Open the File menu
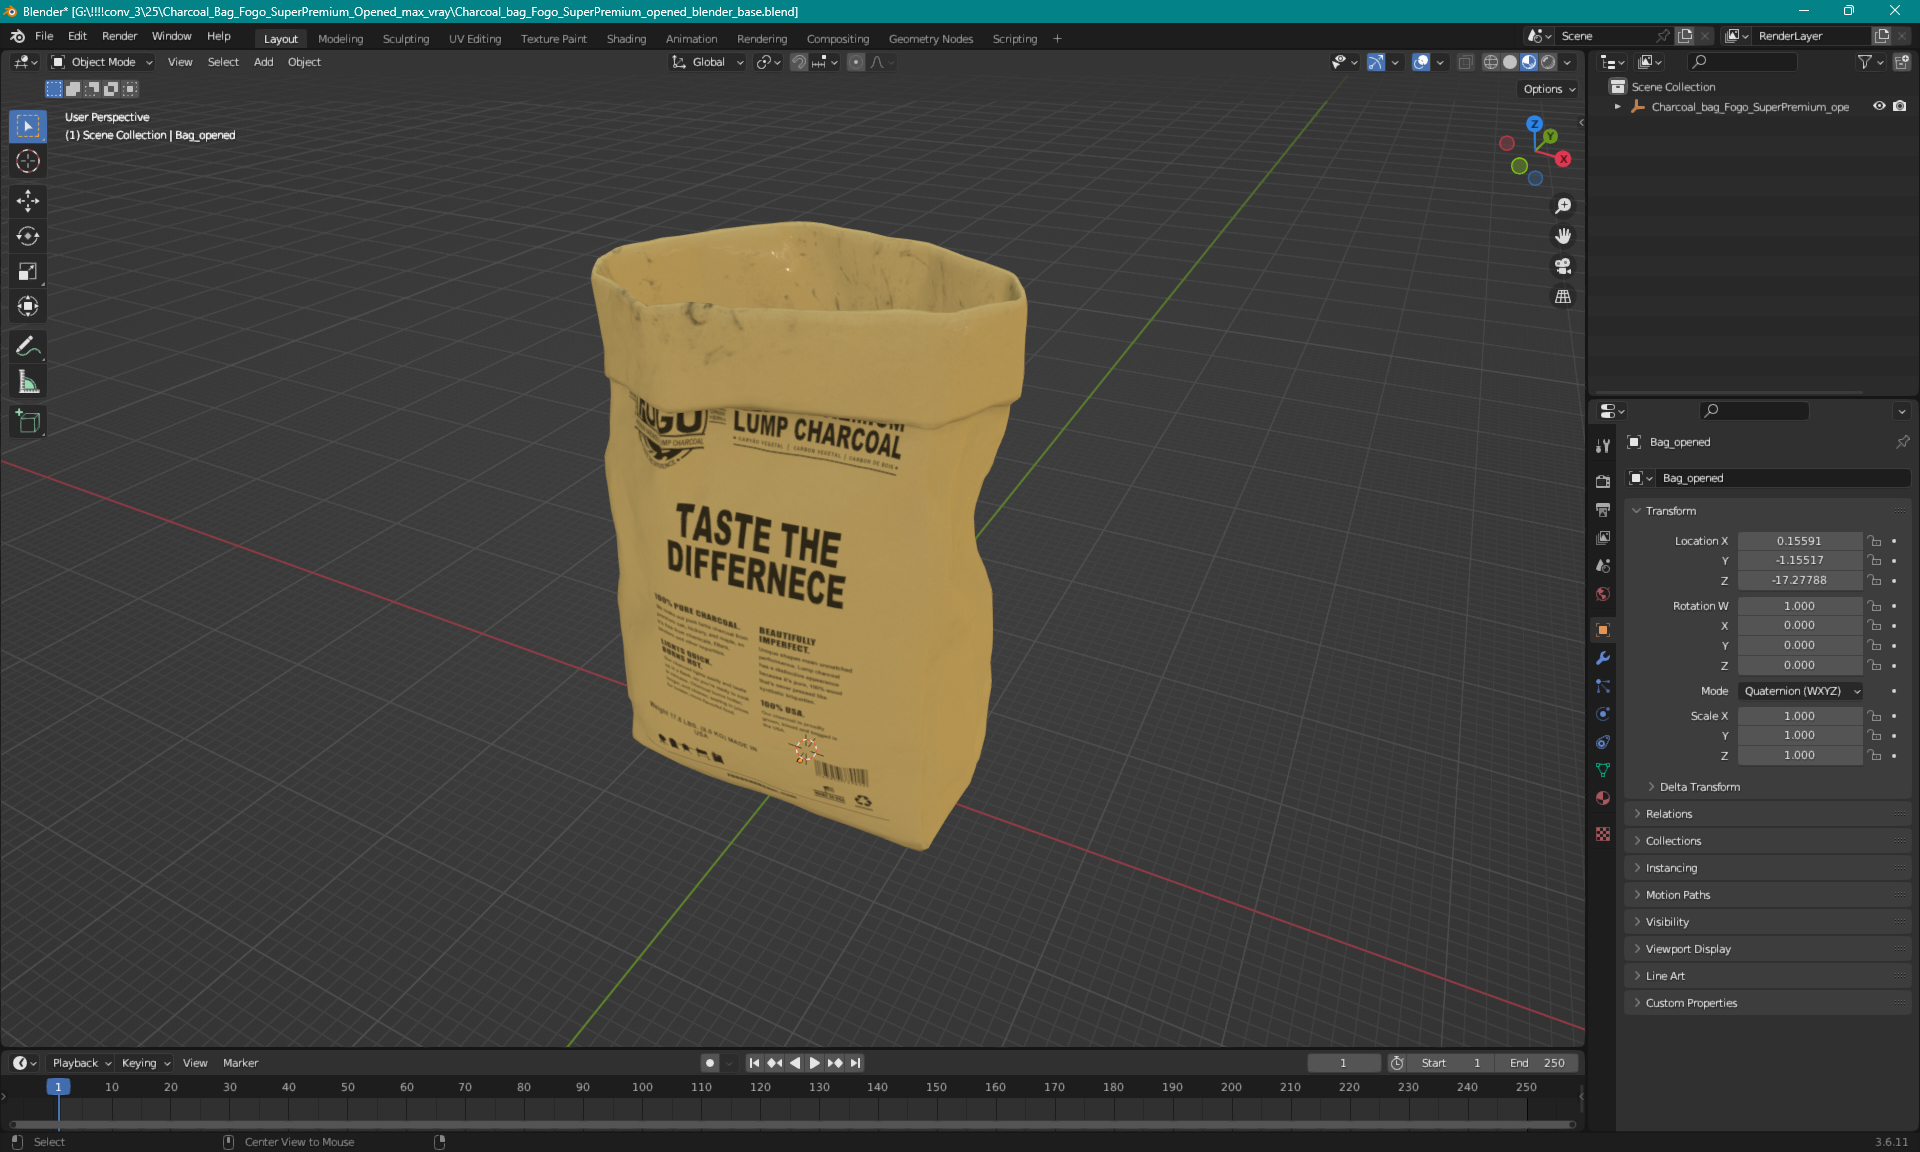The height and width of the screenshot is (1152, 1920). [x=44, y=36]
